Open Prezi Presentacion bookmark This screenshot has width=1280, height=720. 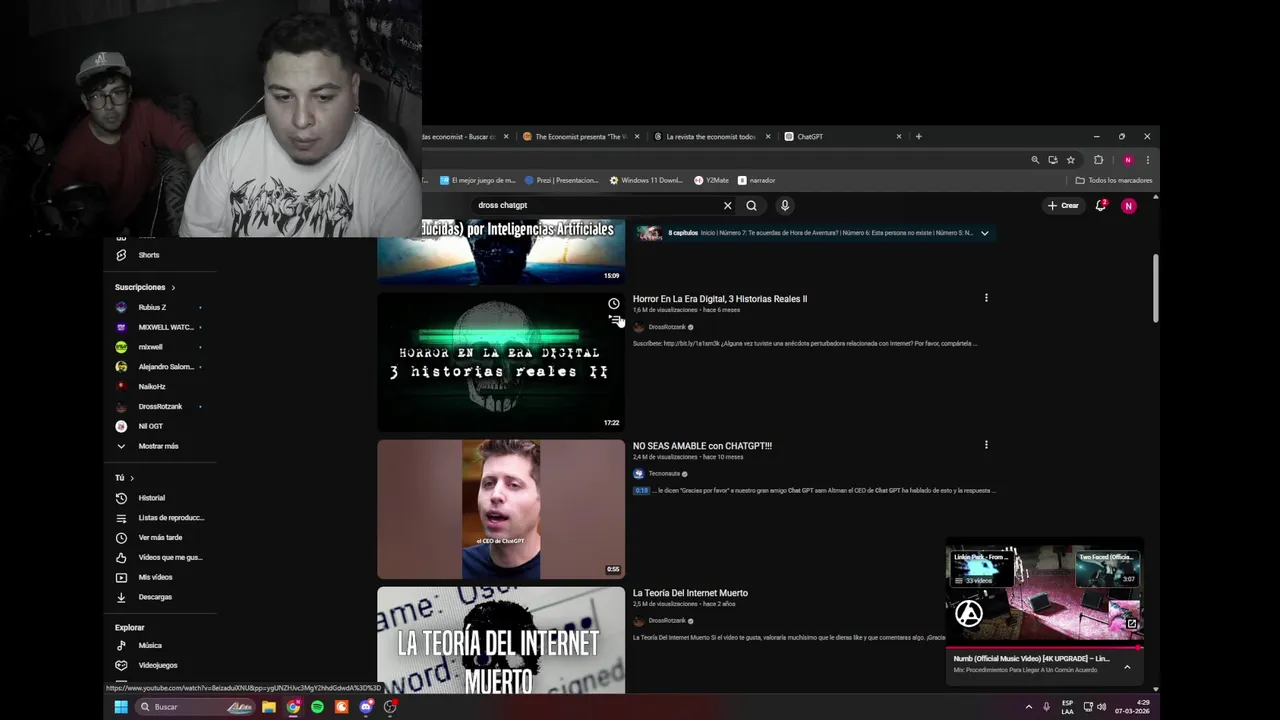click(561, 181)
